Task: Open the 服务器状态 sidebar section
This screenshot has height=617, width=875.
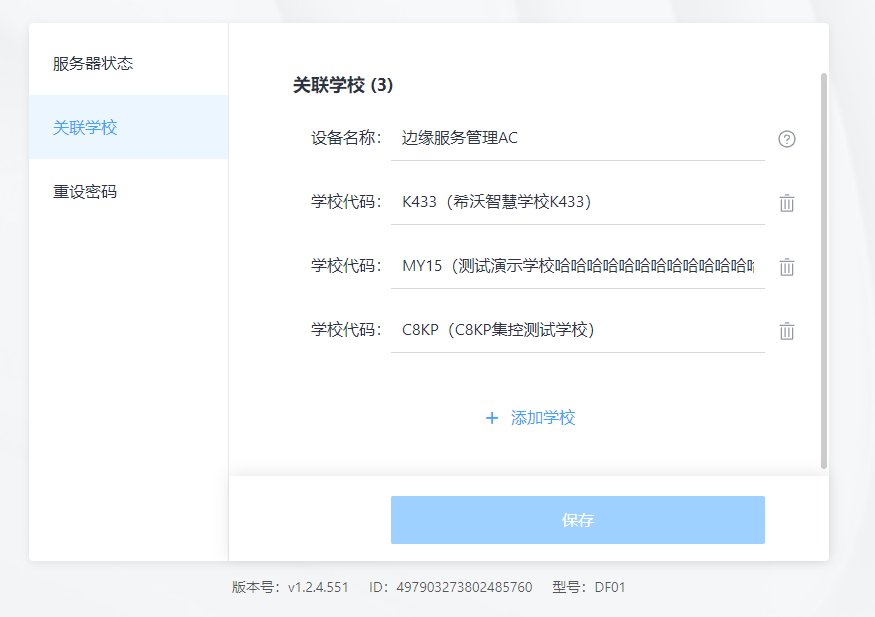Action: click(93, 64)
